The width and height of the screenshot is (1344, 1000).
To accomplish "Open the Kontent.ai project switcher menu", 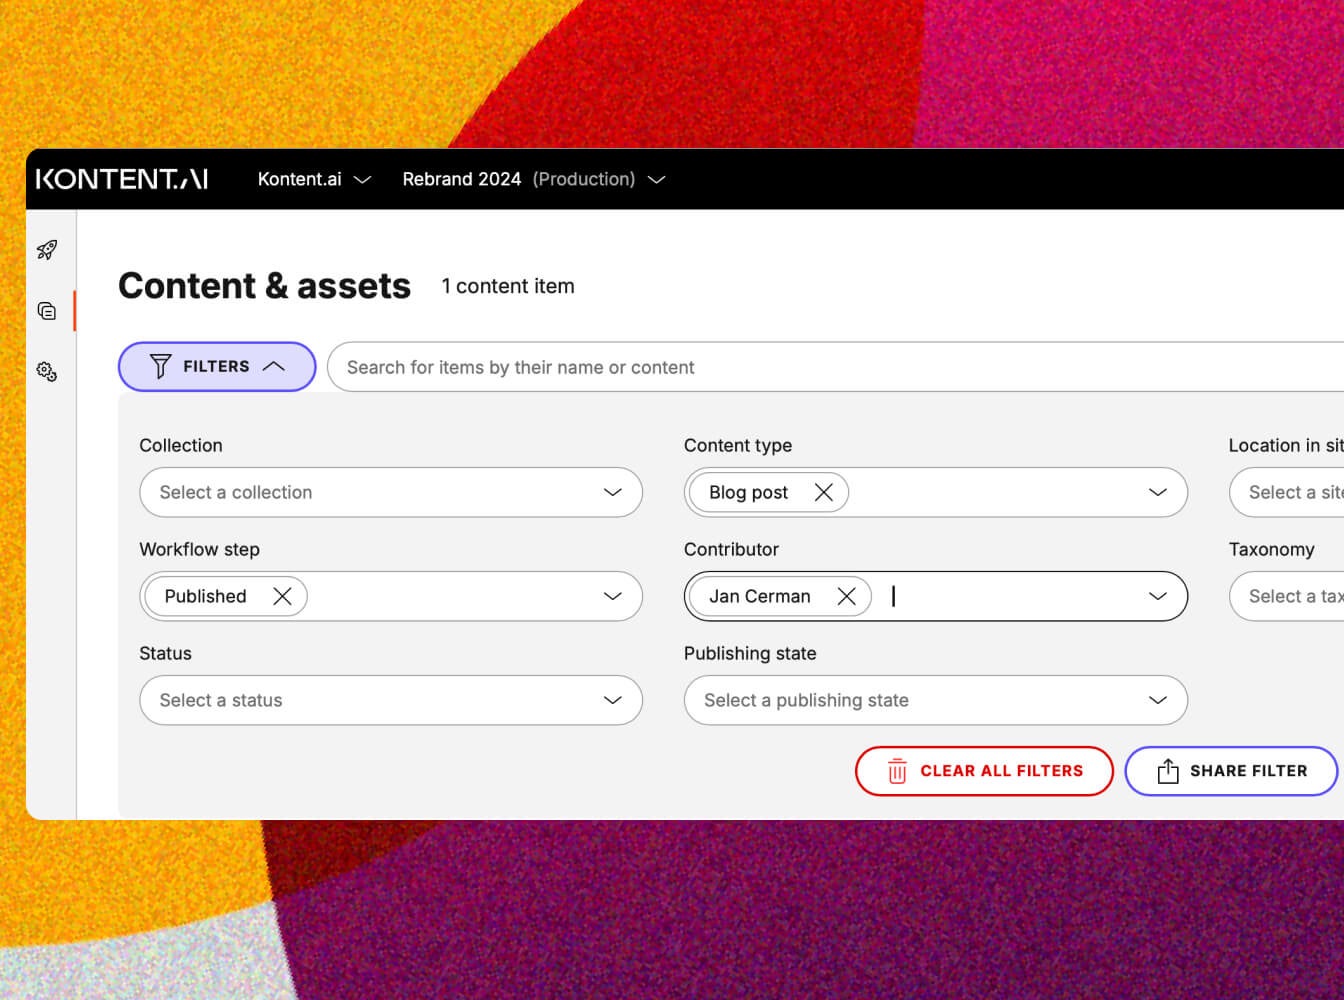I will [314, 179].
